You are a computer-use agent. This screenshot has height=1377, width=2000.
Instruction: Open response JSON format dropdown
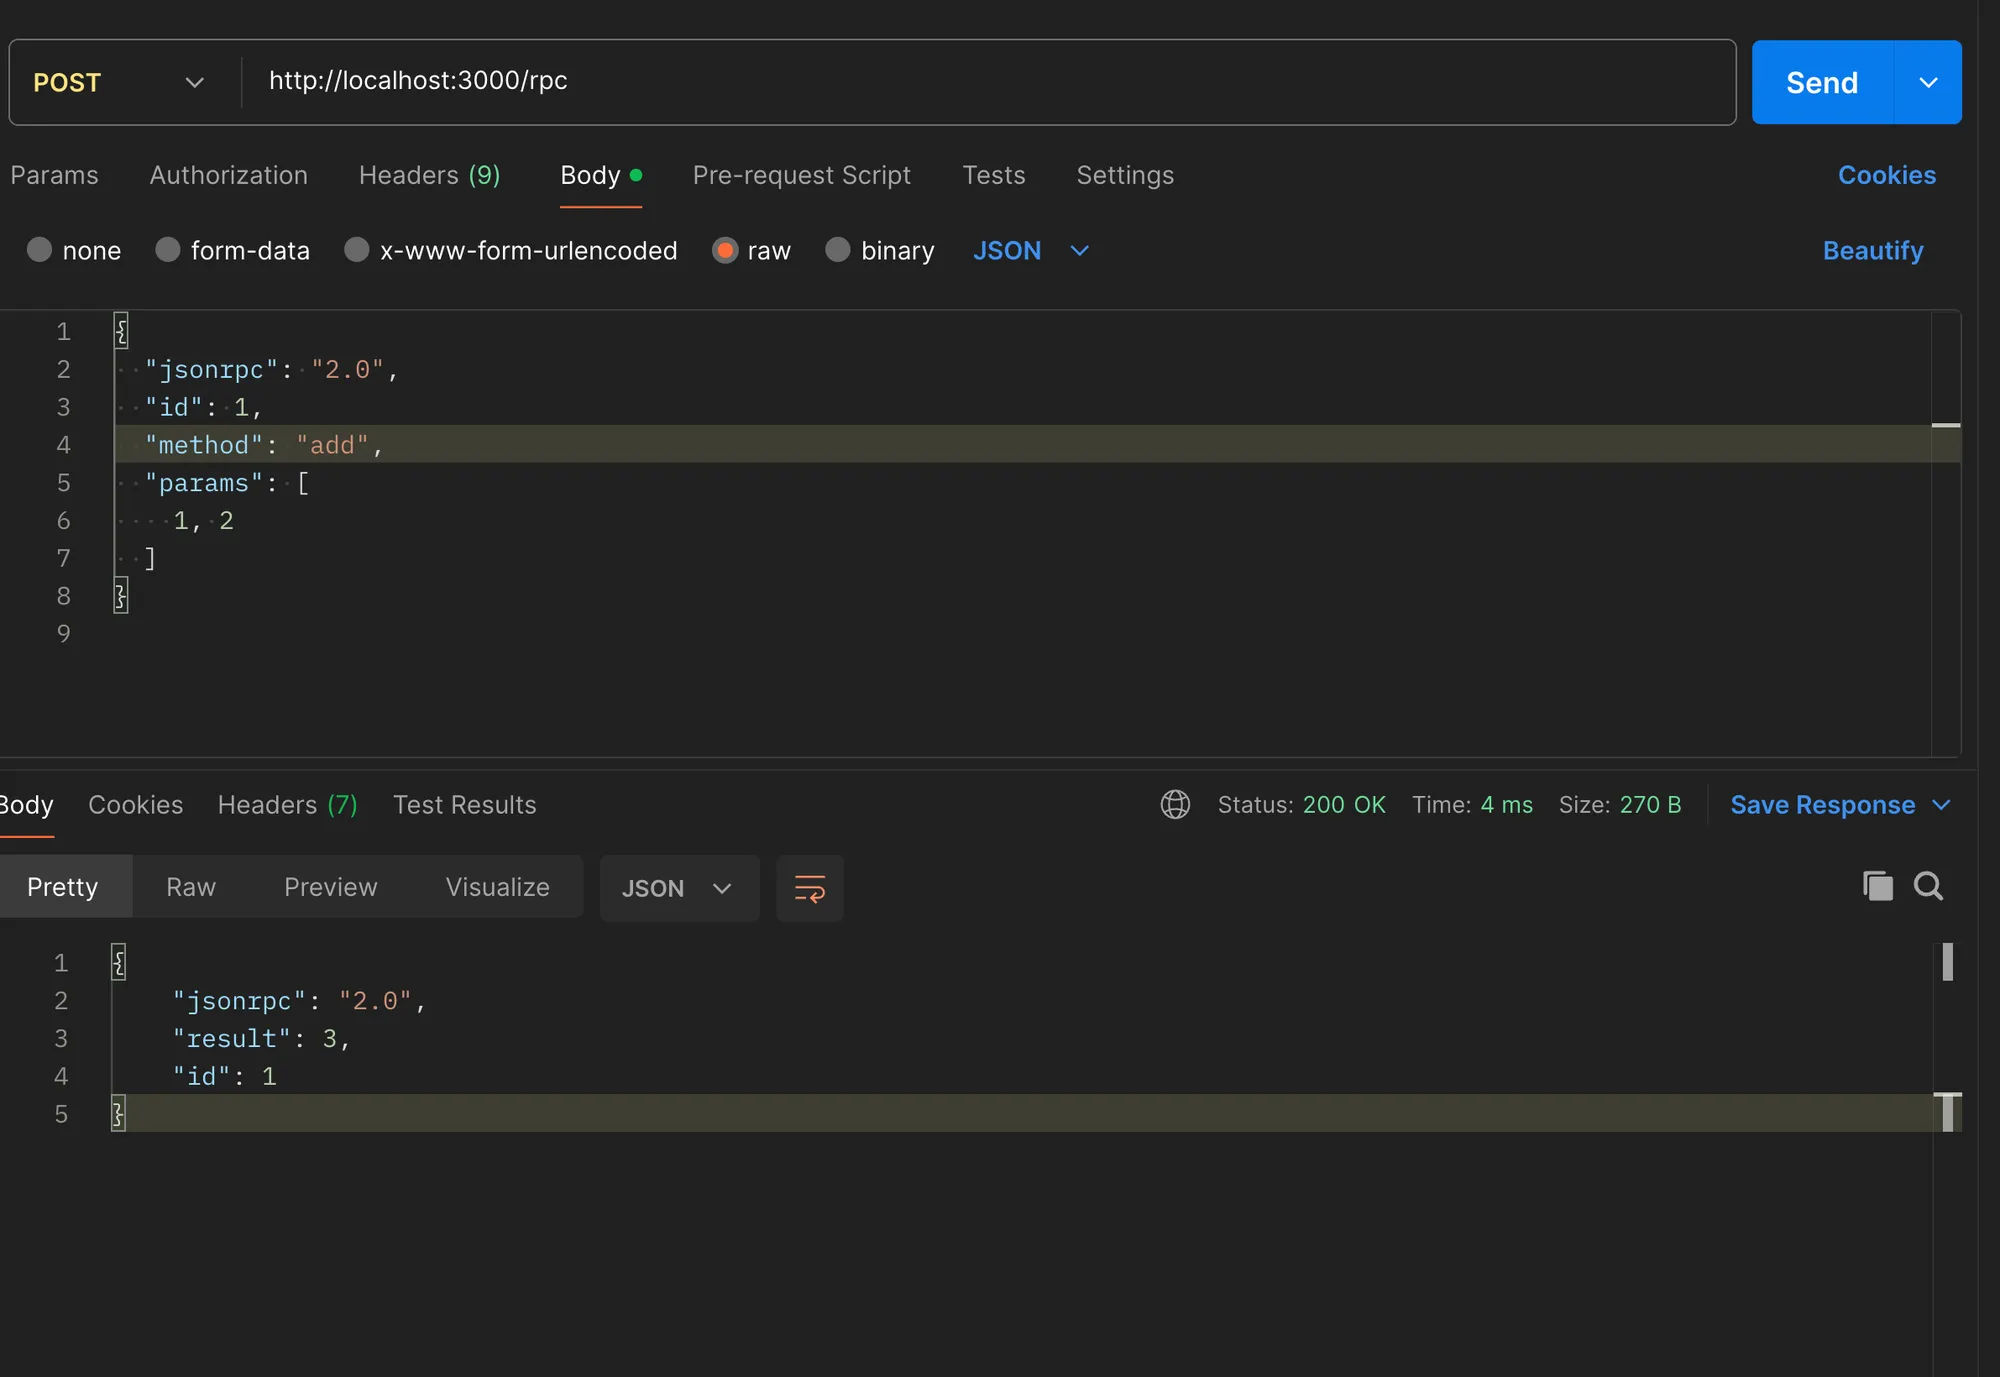pos(678,888)
